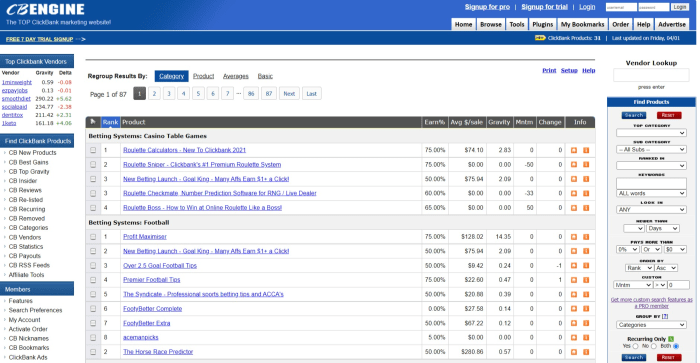Click orange info icon in acemanpicks row

coord(586,338)
